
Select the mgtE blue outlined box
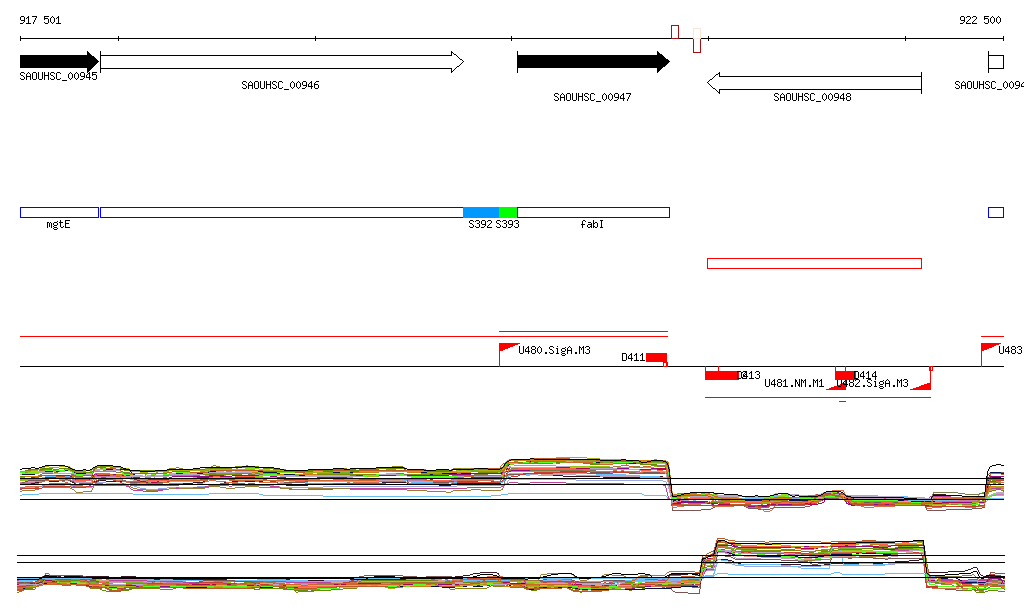(59, 212)
